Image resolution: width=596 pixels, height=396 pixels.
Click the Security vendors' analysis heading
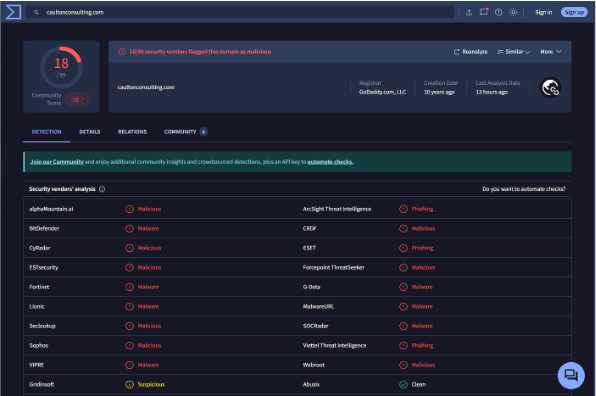point(62,189)
